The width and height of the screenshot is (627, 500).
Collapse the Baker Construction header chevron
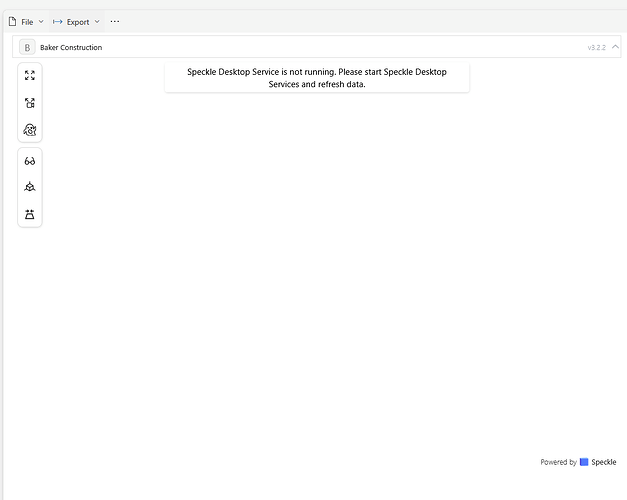(x=615, y=47)
